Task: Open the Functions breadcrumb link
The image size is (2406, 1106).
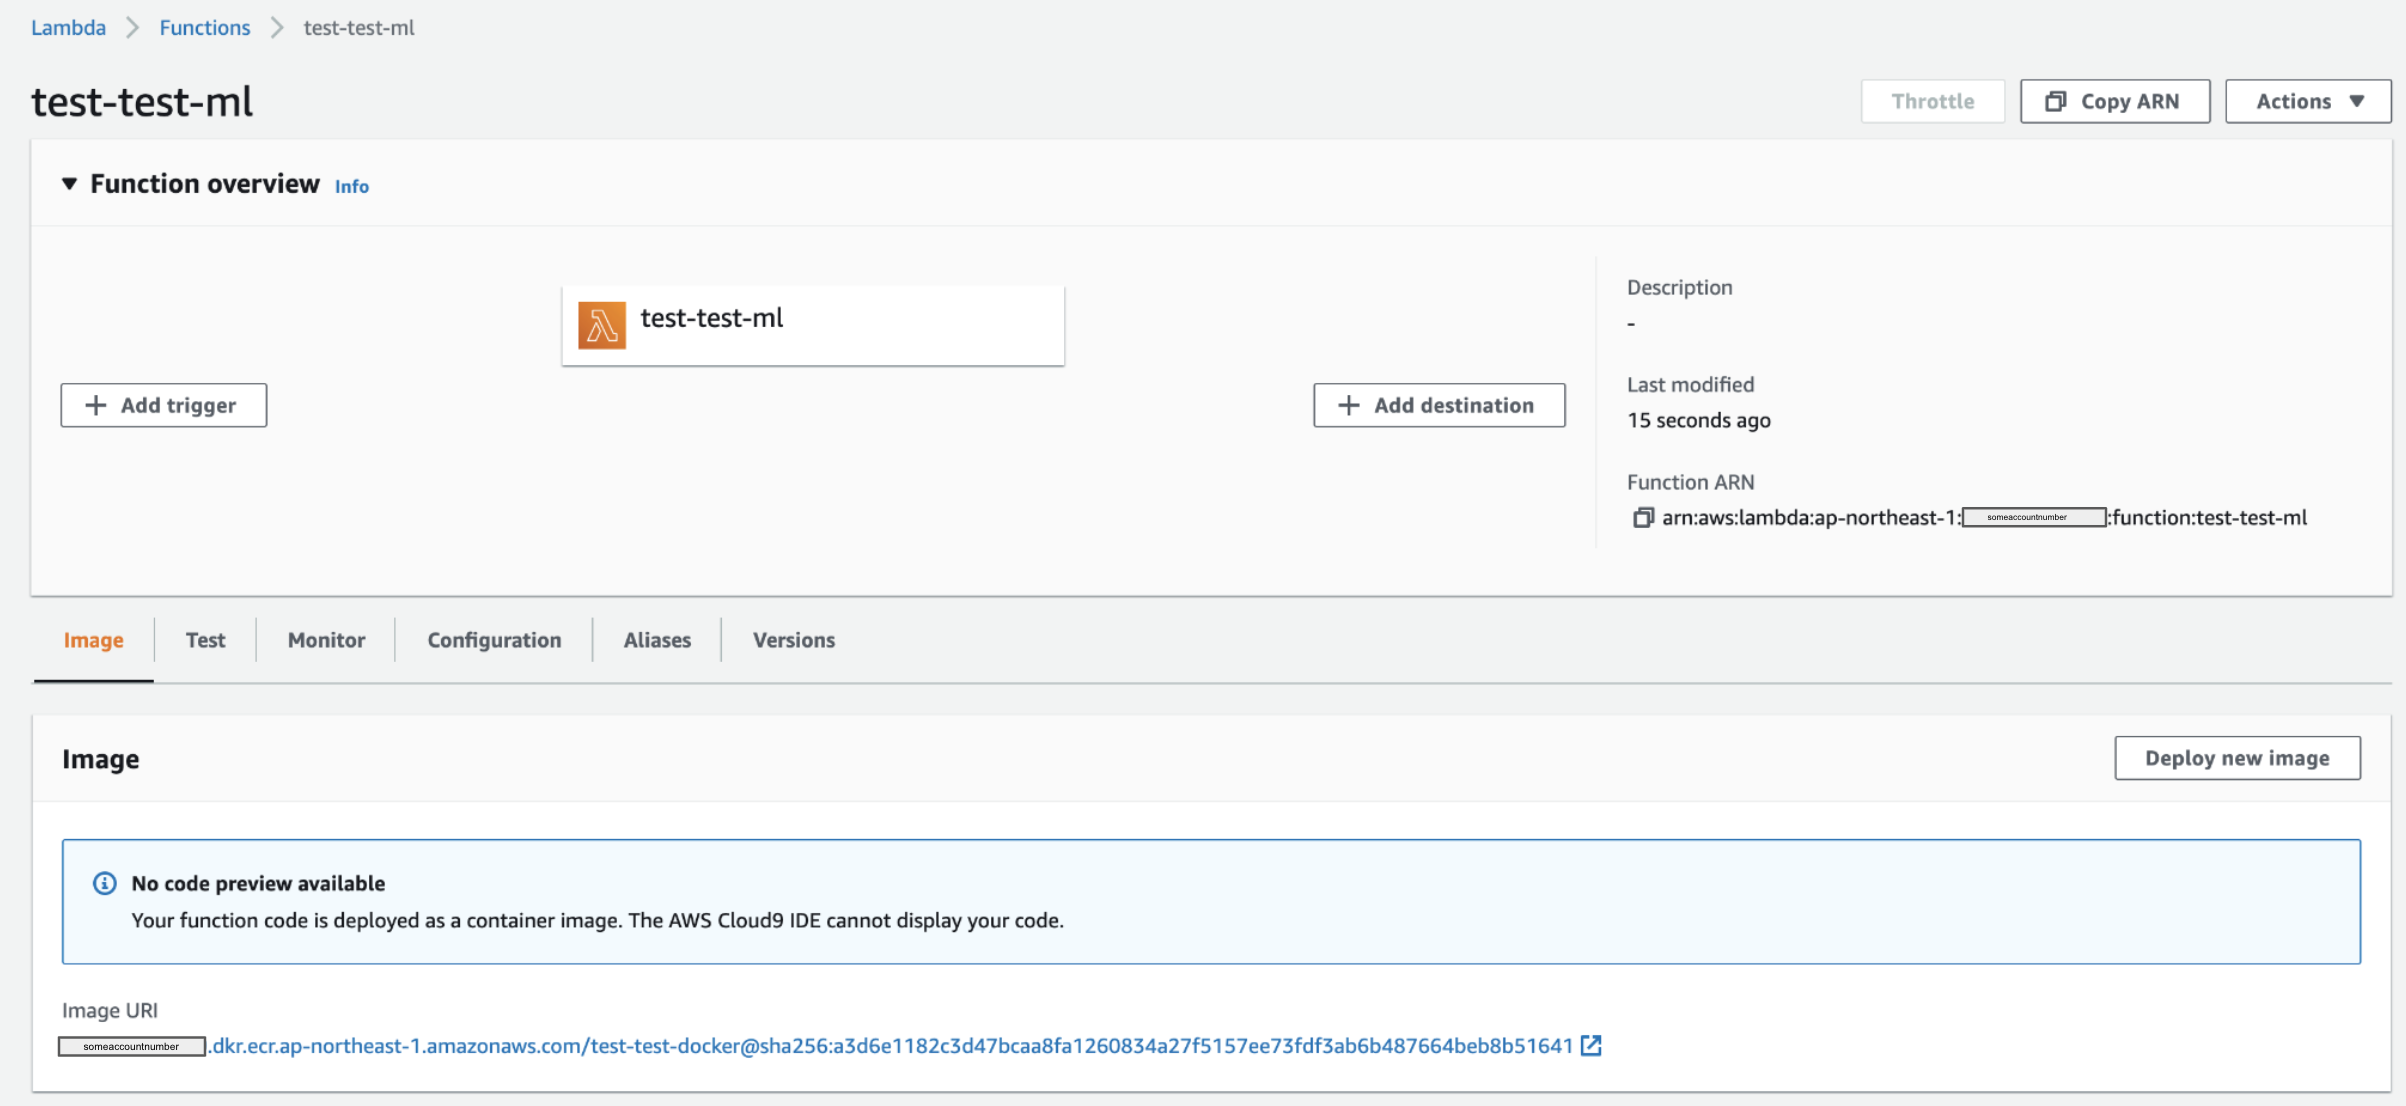Action: [204, 28]
